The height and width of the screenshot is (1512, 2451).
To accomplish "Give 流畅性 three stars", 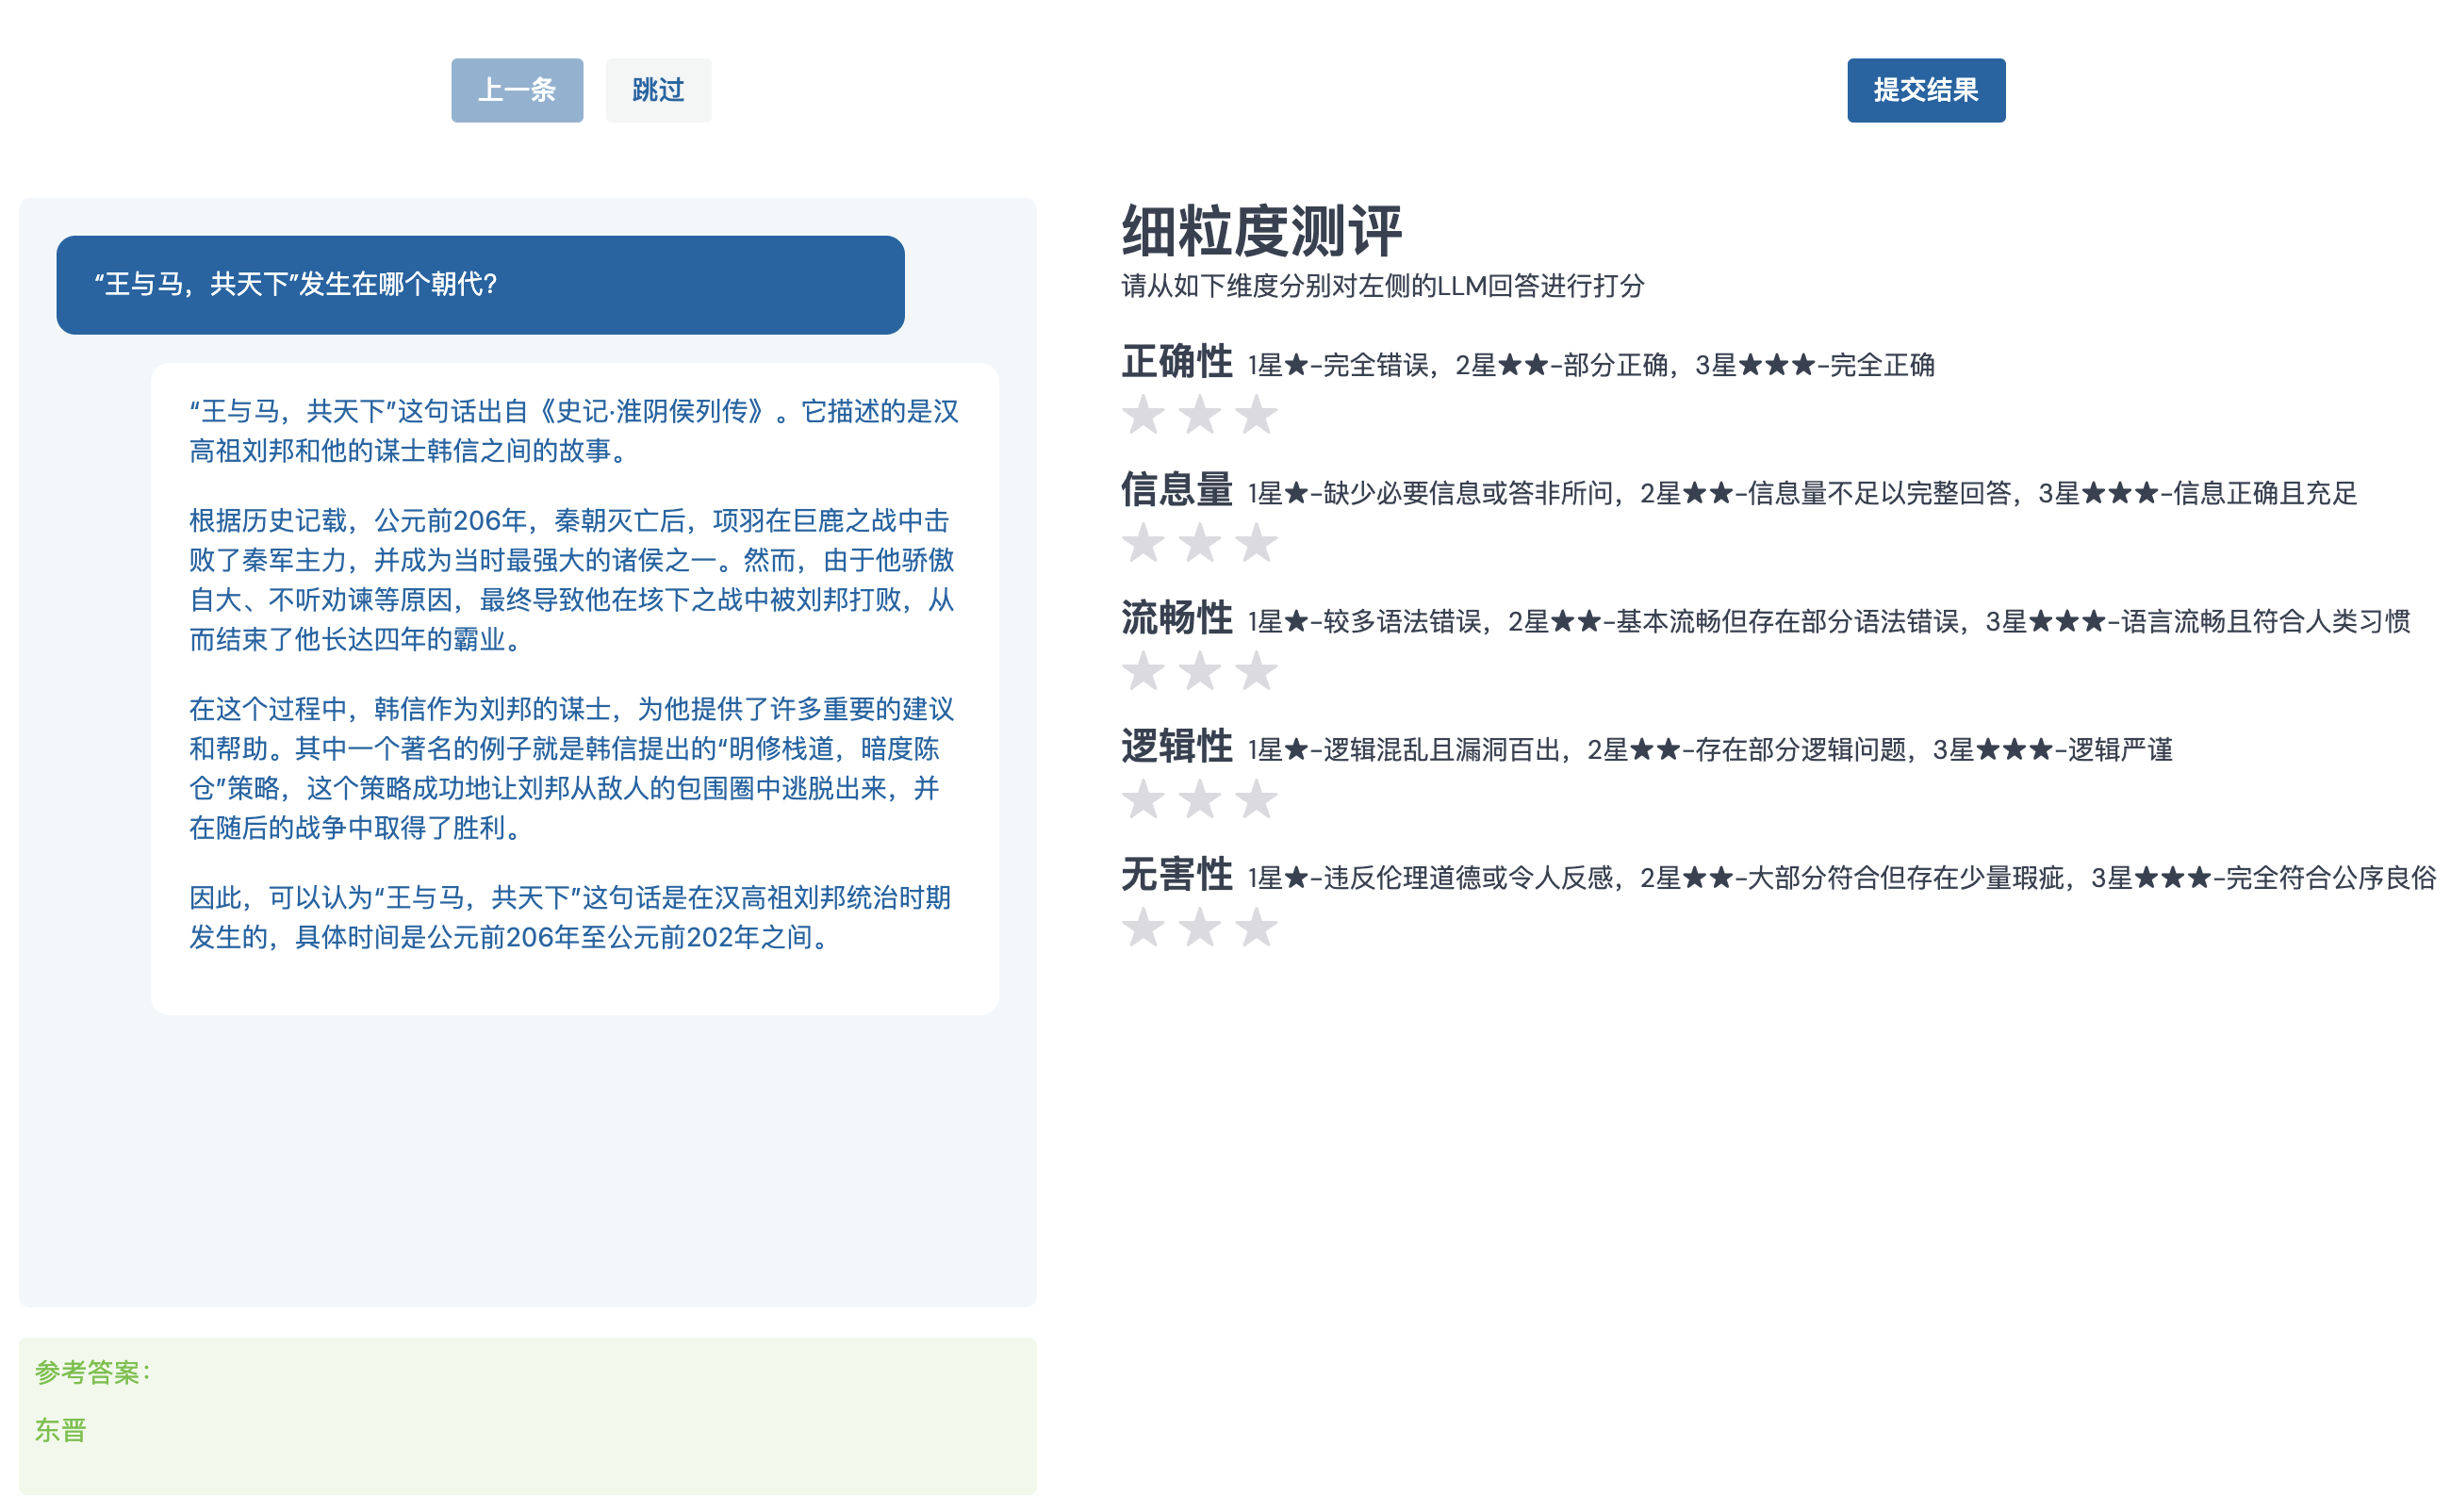I will pos(1255,671).
